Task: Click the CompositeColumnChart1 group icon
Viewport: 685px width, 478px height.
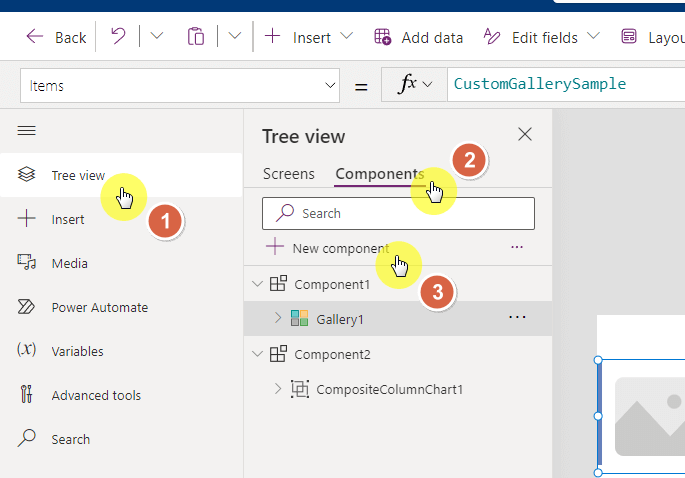Action: (x=300, y=388)
